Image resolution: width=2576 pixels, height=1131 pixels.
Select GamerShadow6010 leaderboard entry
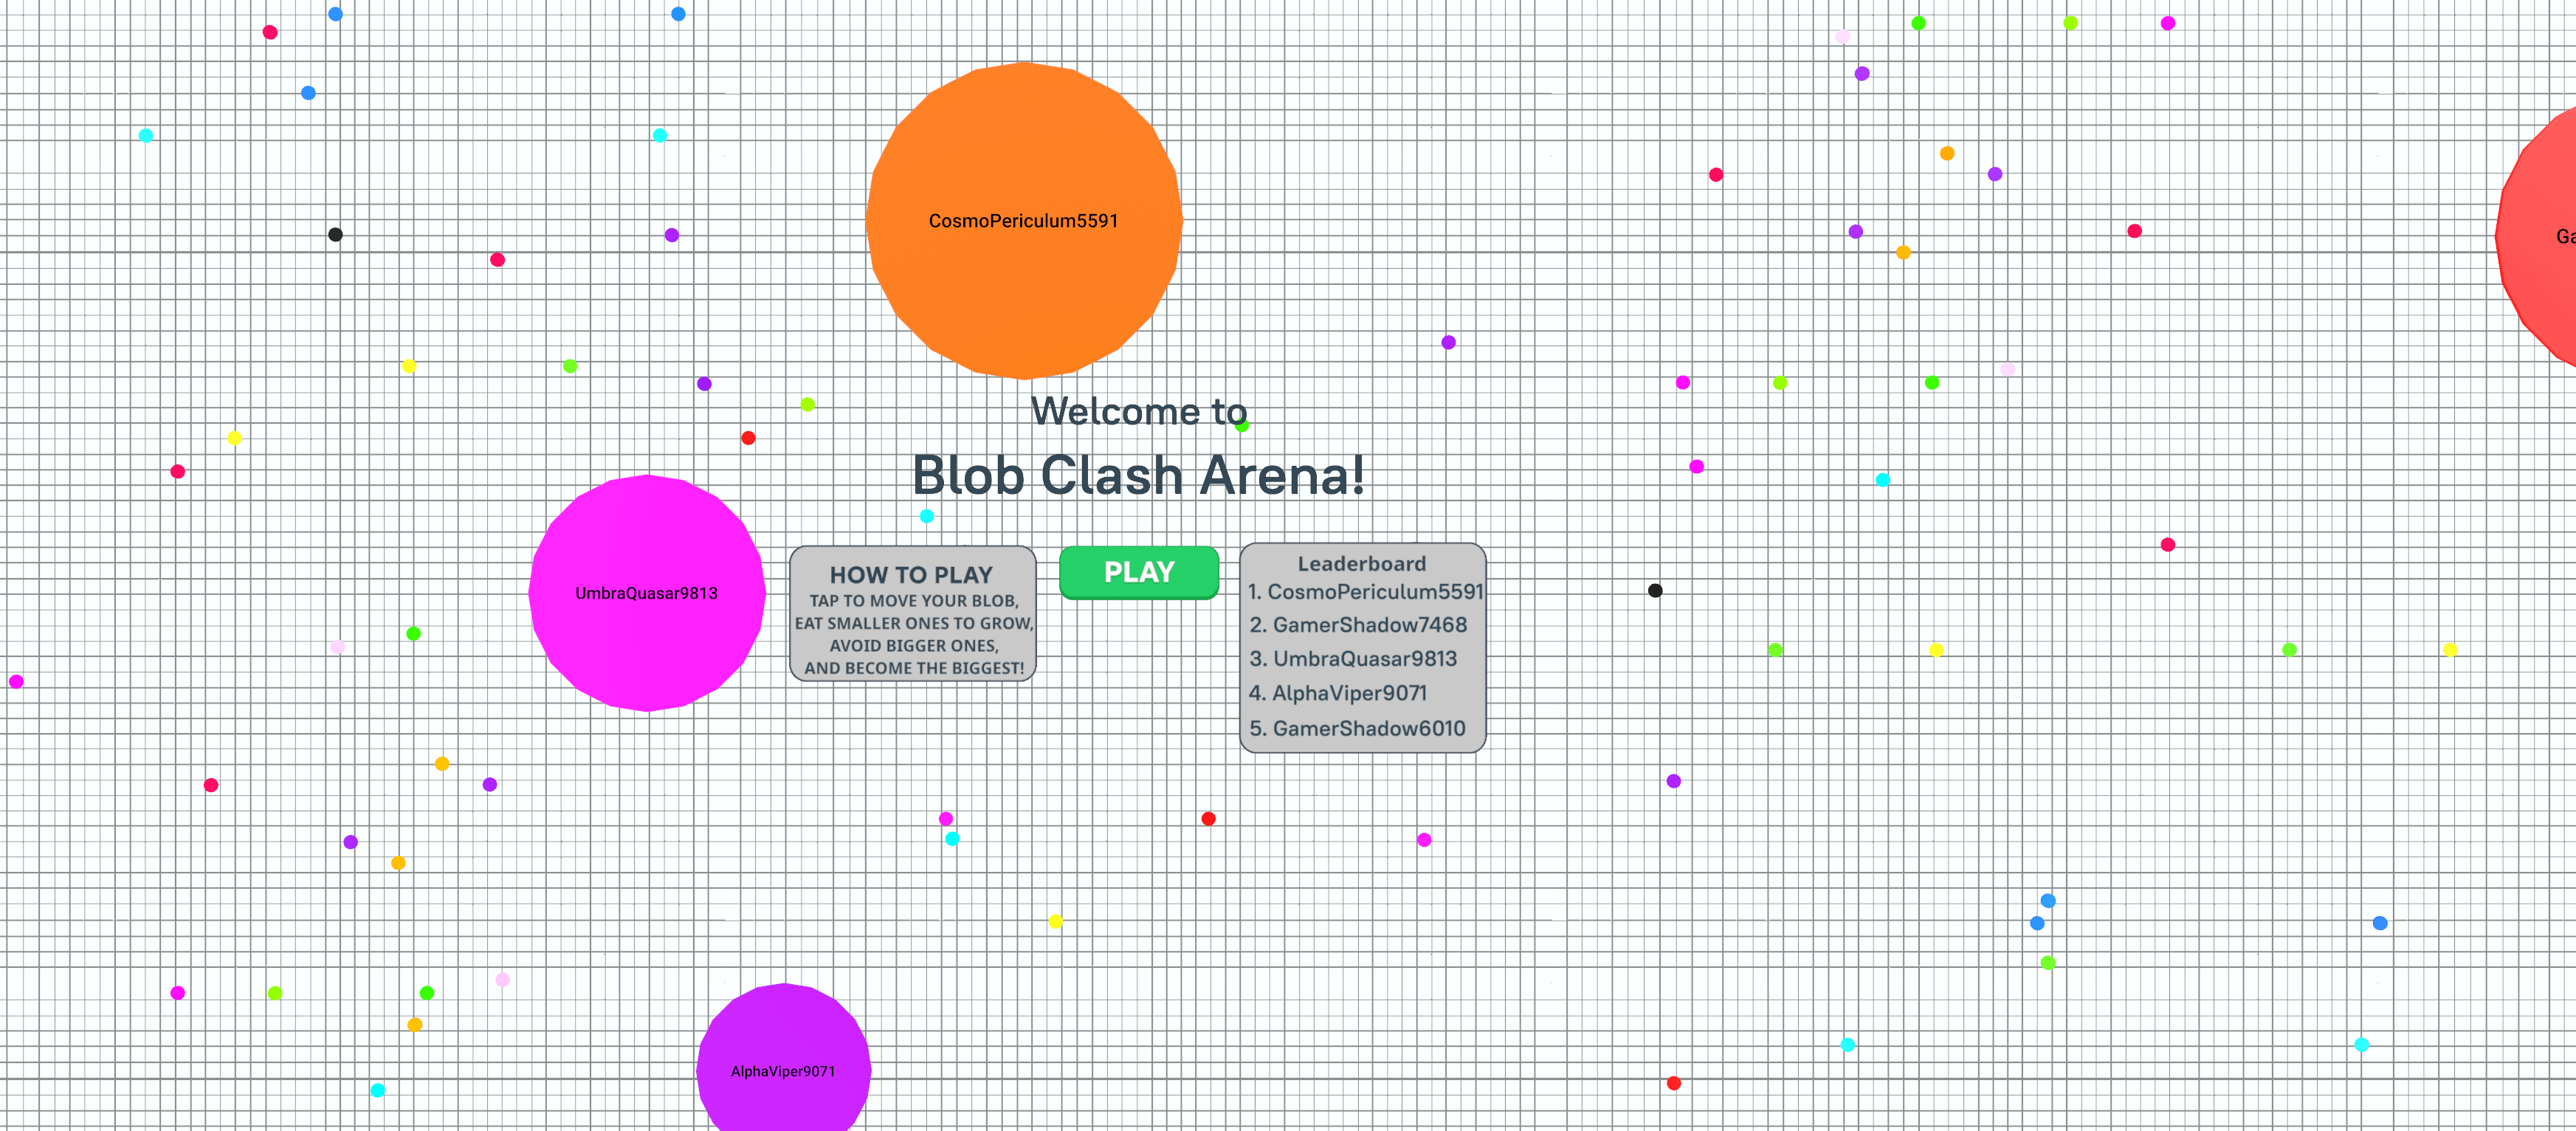pos(1357,728)
